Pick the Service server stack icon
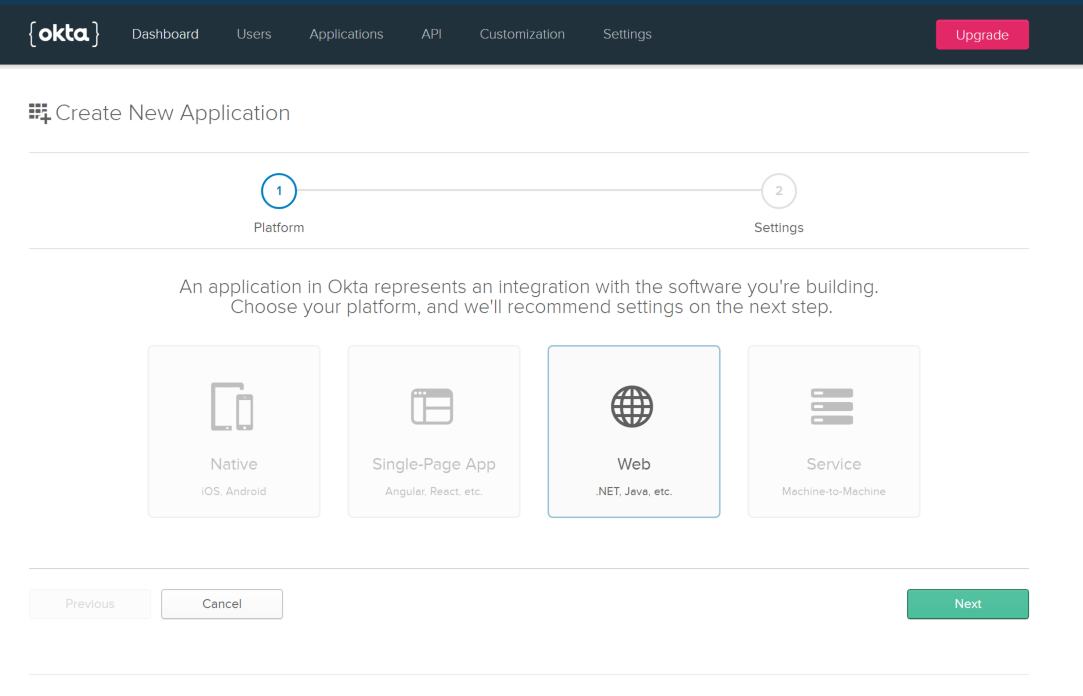1083x696 pixels. pos(832,406)
